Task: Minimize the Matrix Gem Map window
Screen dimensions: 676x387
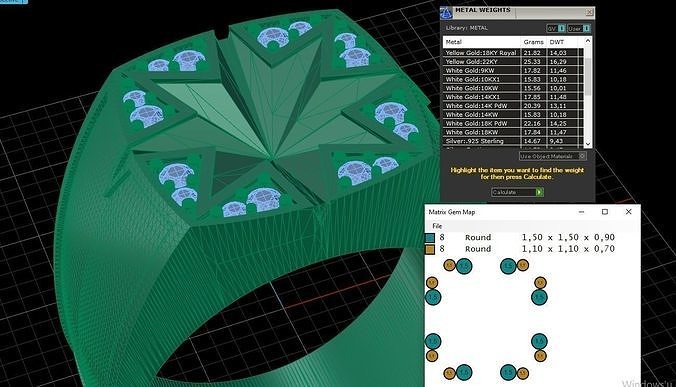Action: [x=582, y=212]
